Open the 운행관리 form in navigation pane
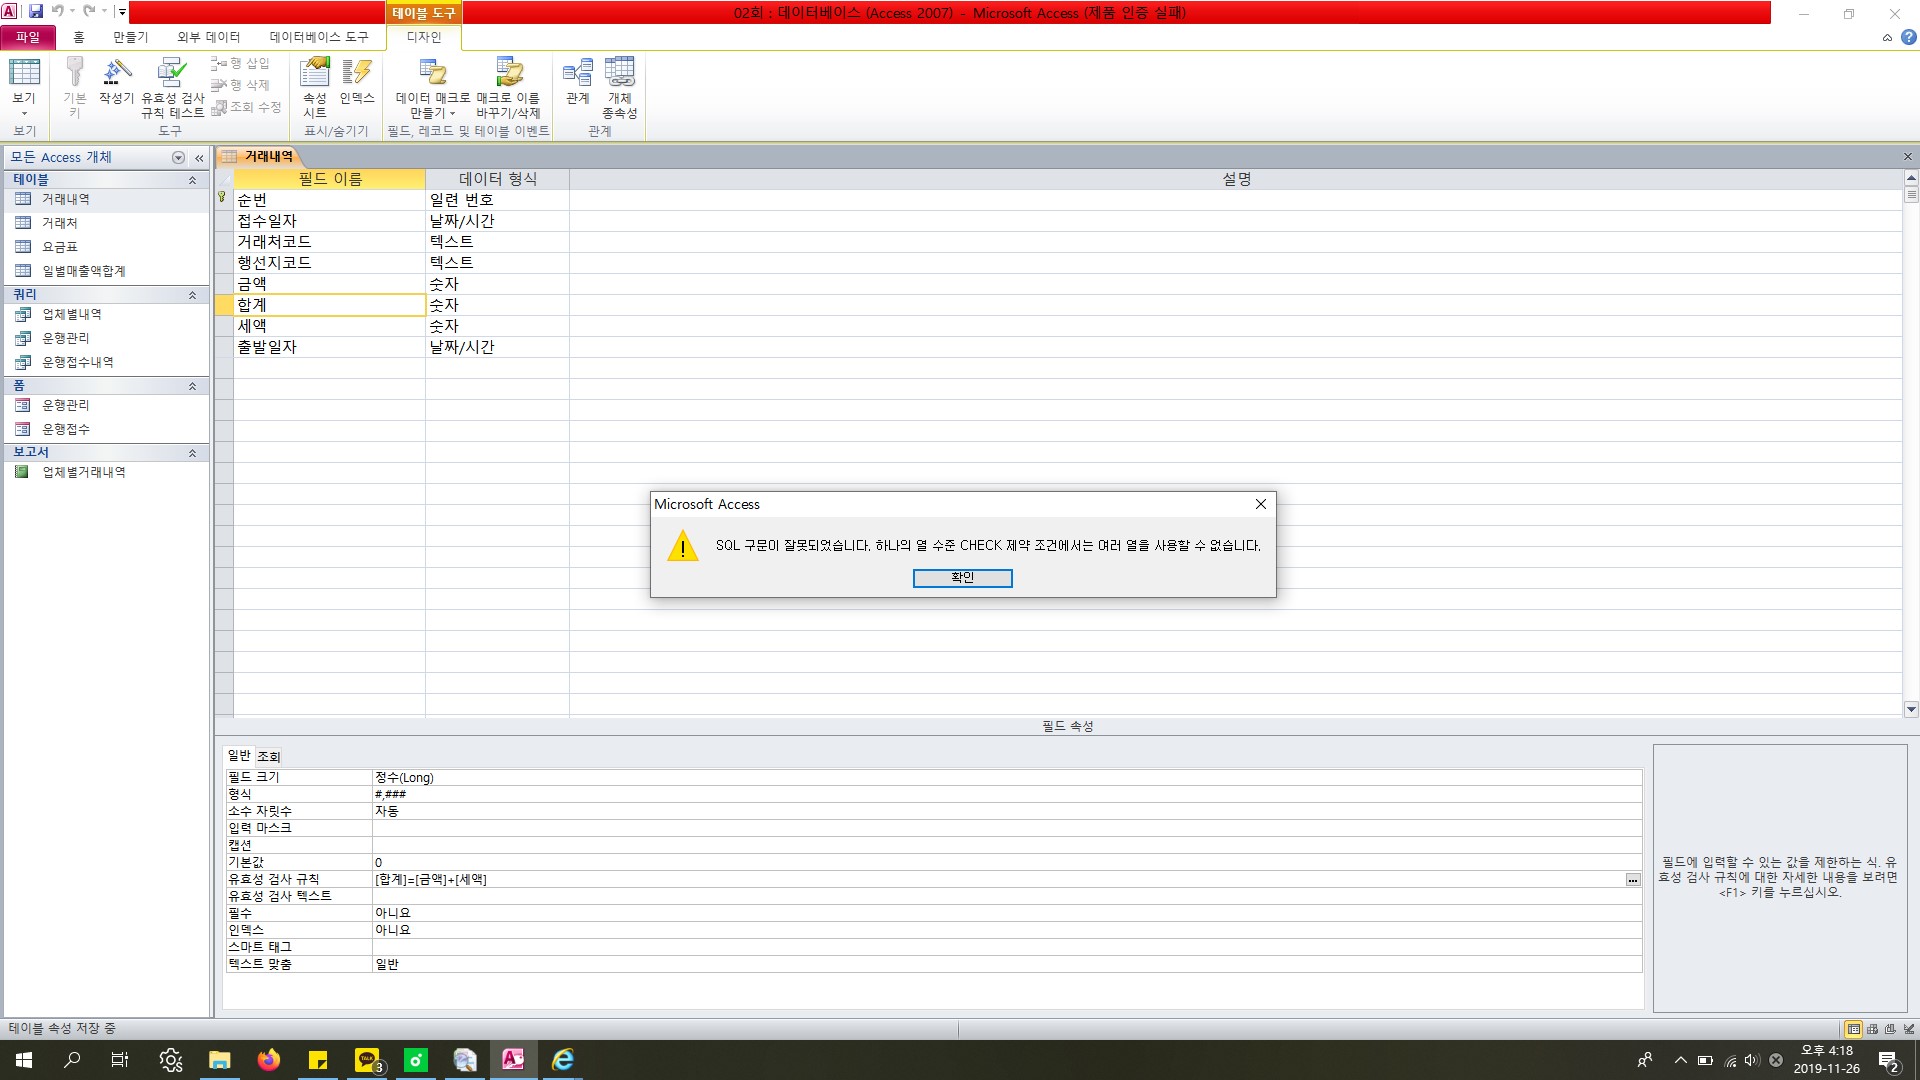The height and width of the screenshot is (1080, 1920). point(66,405)
